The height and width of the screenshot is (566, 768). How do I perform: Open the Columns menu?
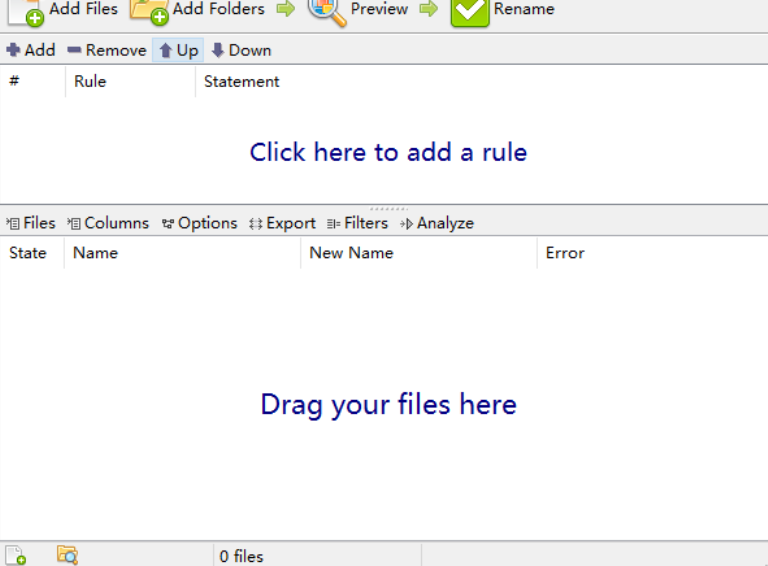click(x=108, y=223)
